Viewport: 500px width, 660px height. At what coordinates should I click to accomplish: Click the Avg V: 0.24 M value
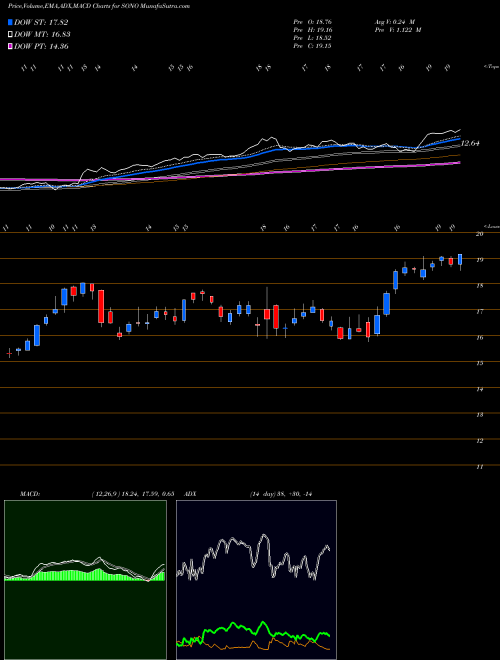point(395,22)
